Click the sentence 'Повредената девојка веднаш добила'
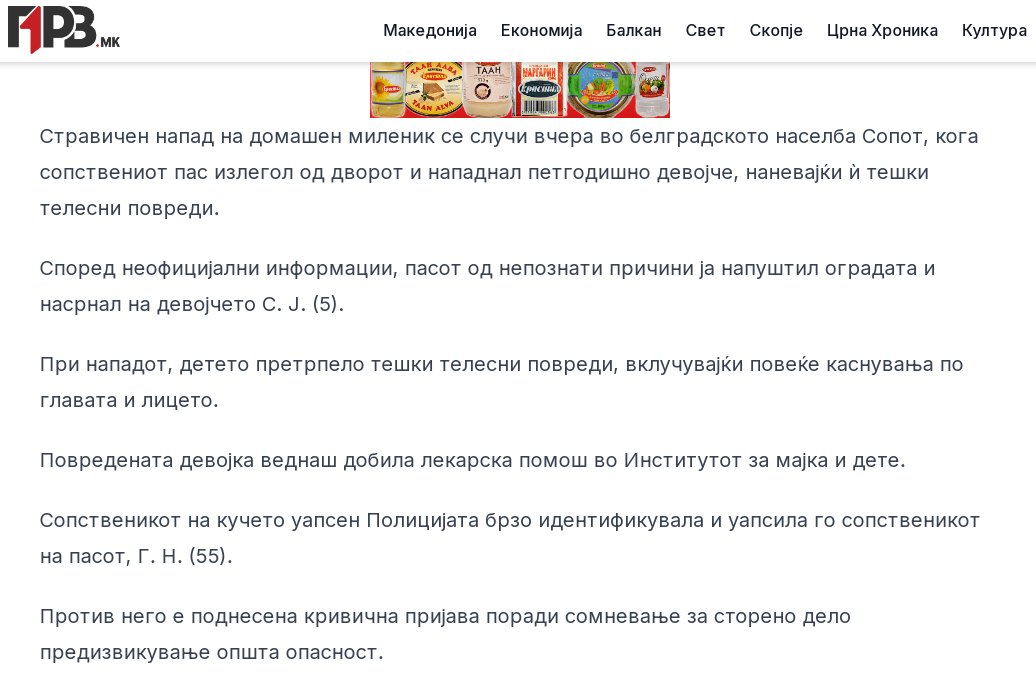 (x=472, y=460)
